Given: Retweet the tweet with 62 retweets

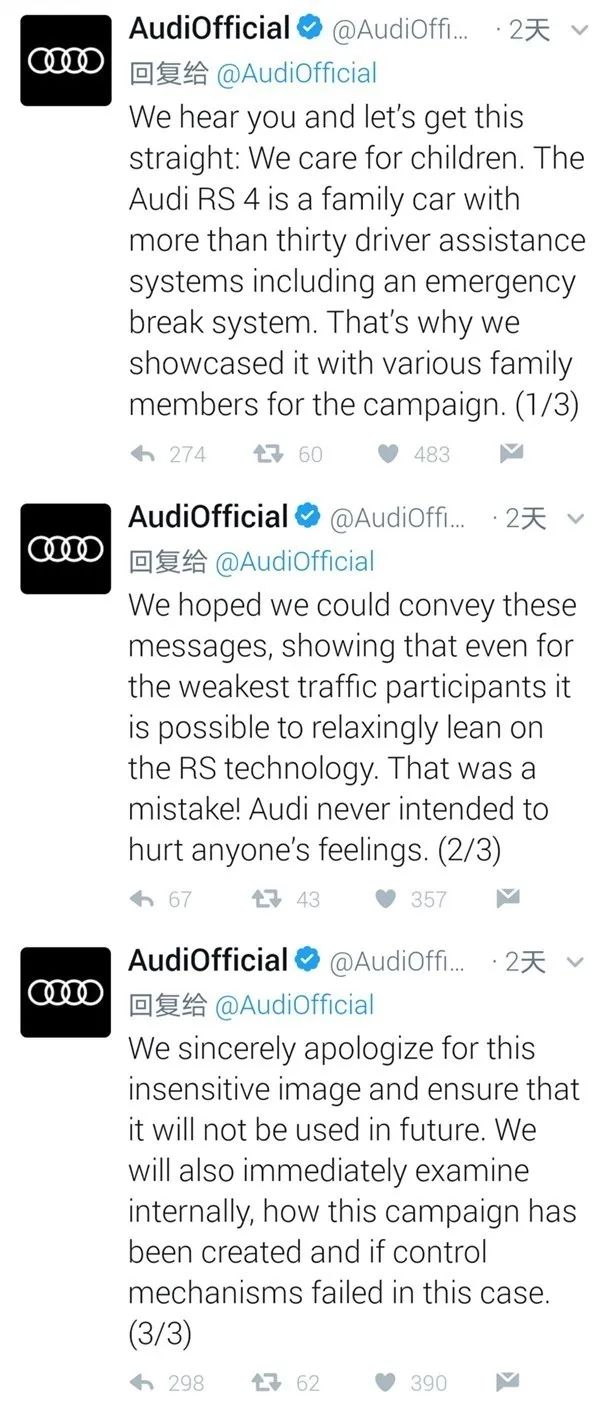Looking at the screenshot, I should (x=266, y=1383).
